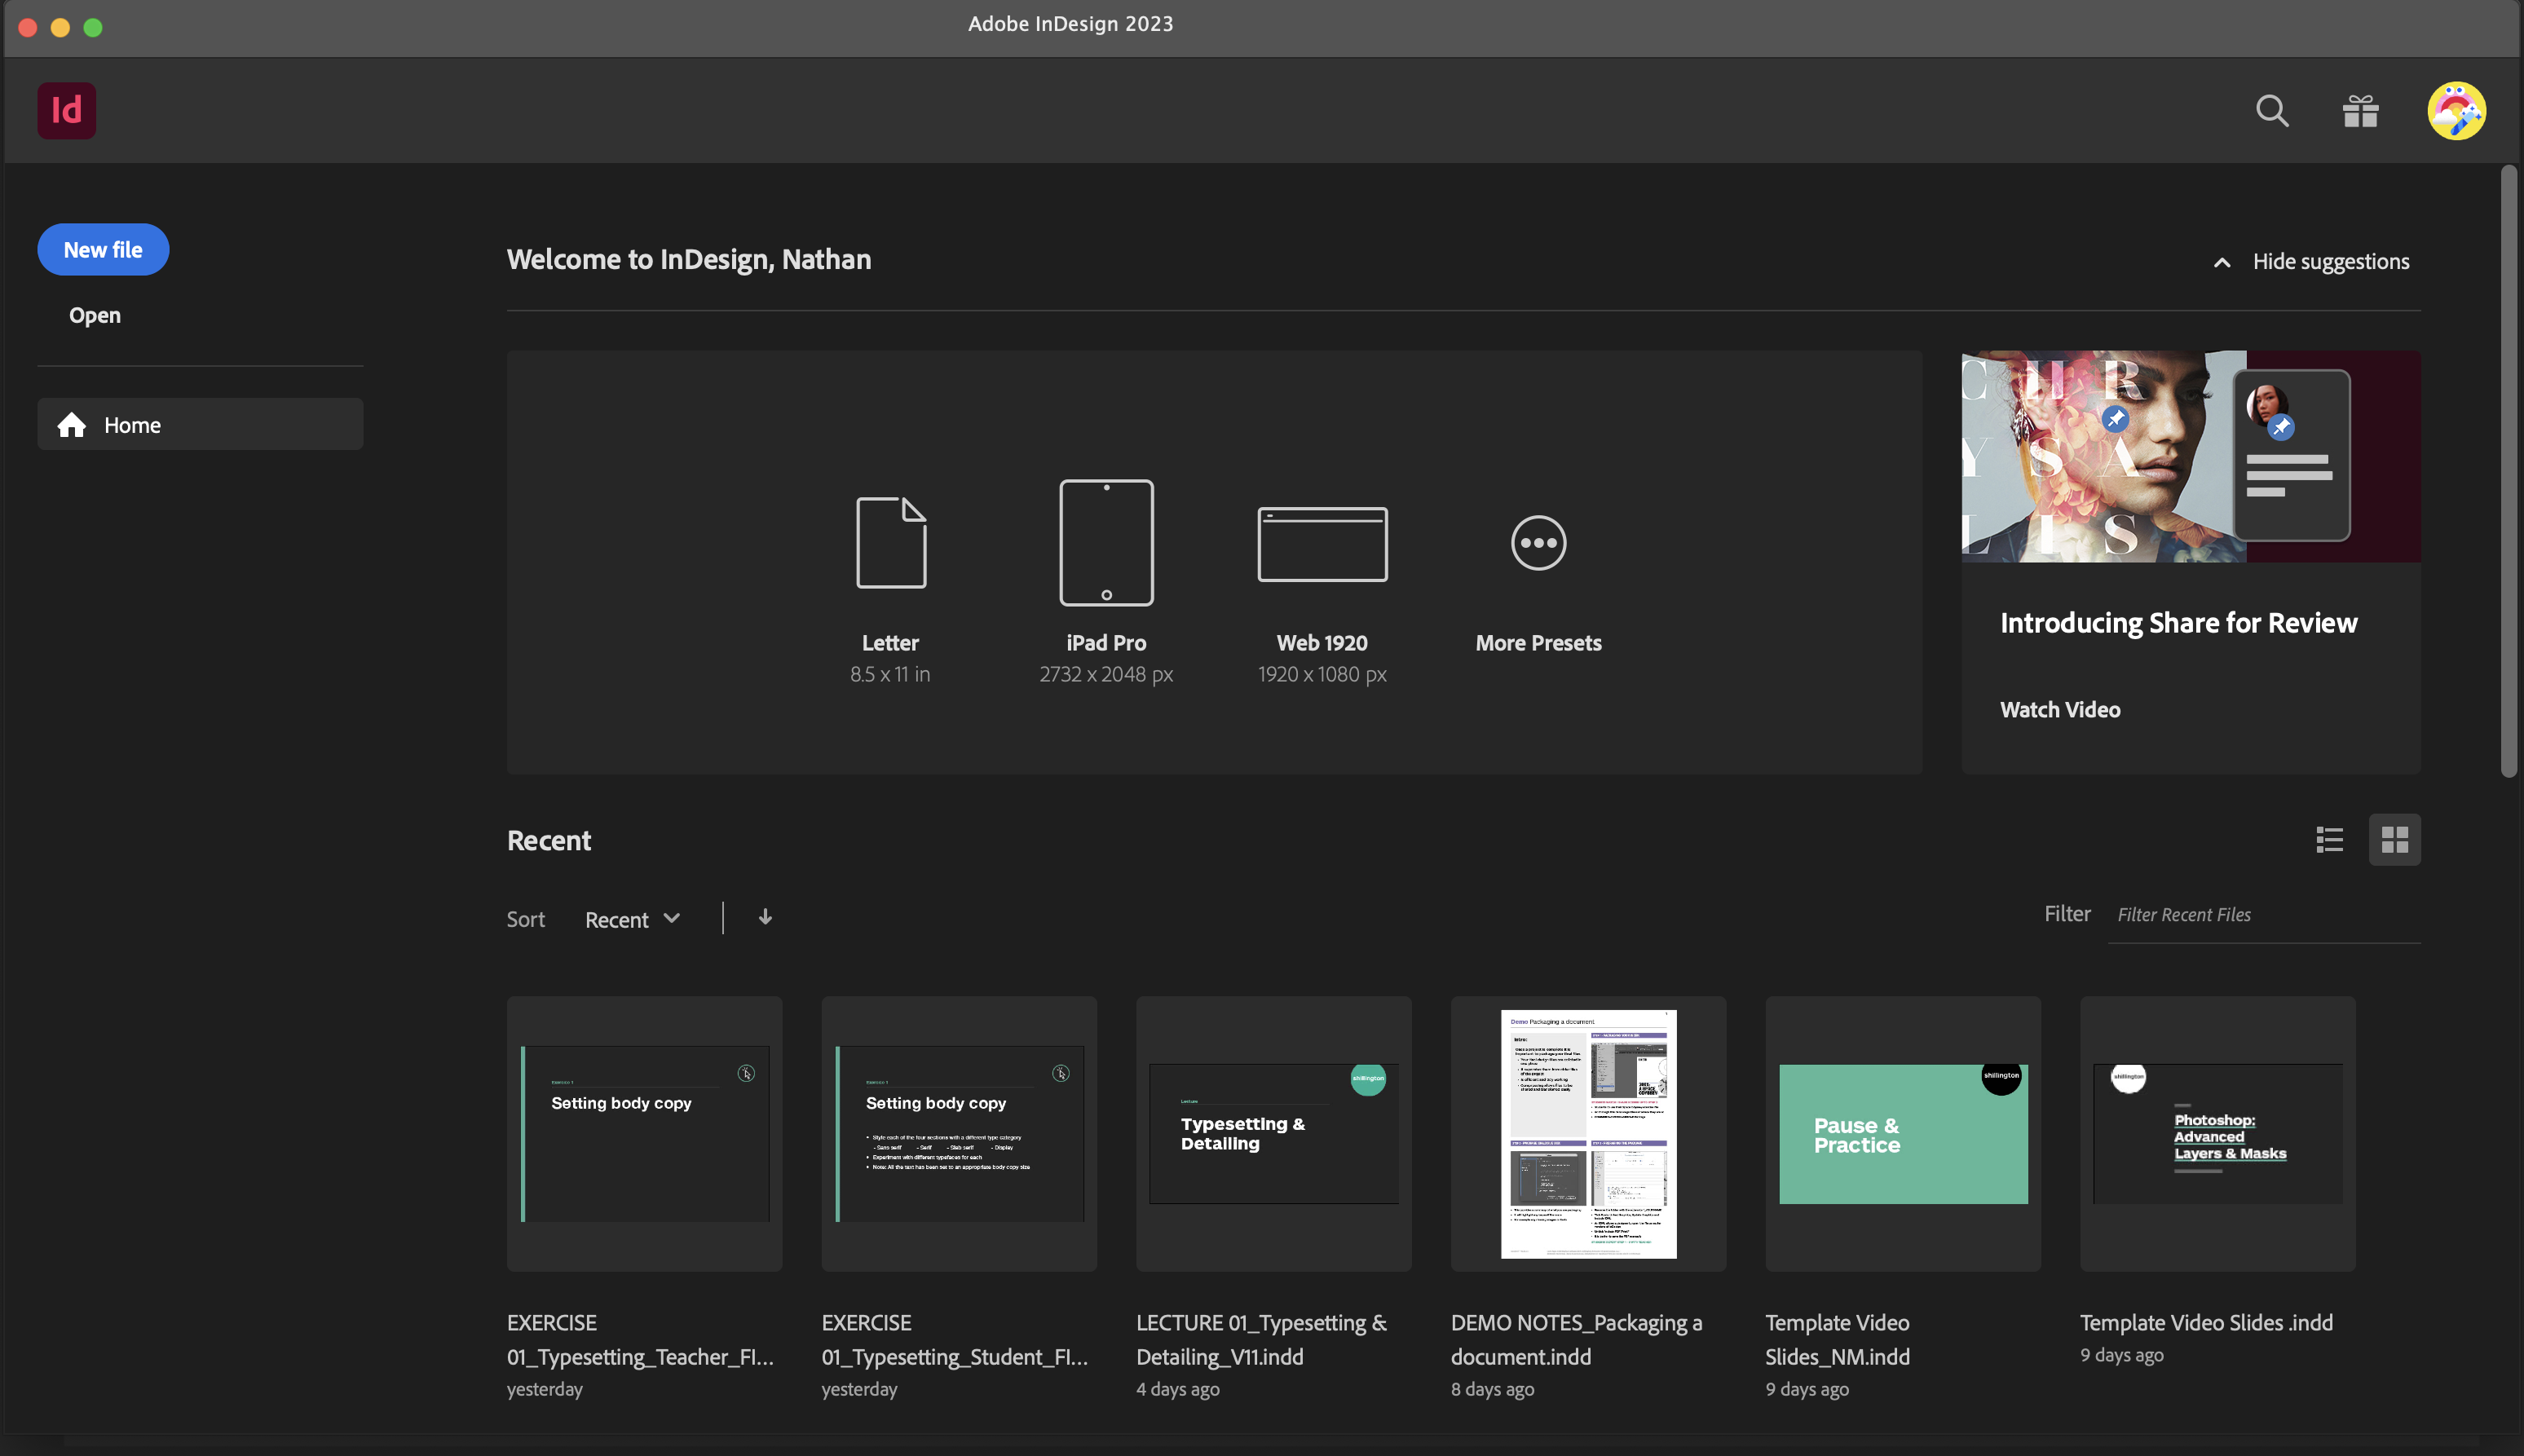
Task: Toggle sort order arrow direction
Action: [x=765, y=917]
